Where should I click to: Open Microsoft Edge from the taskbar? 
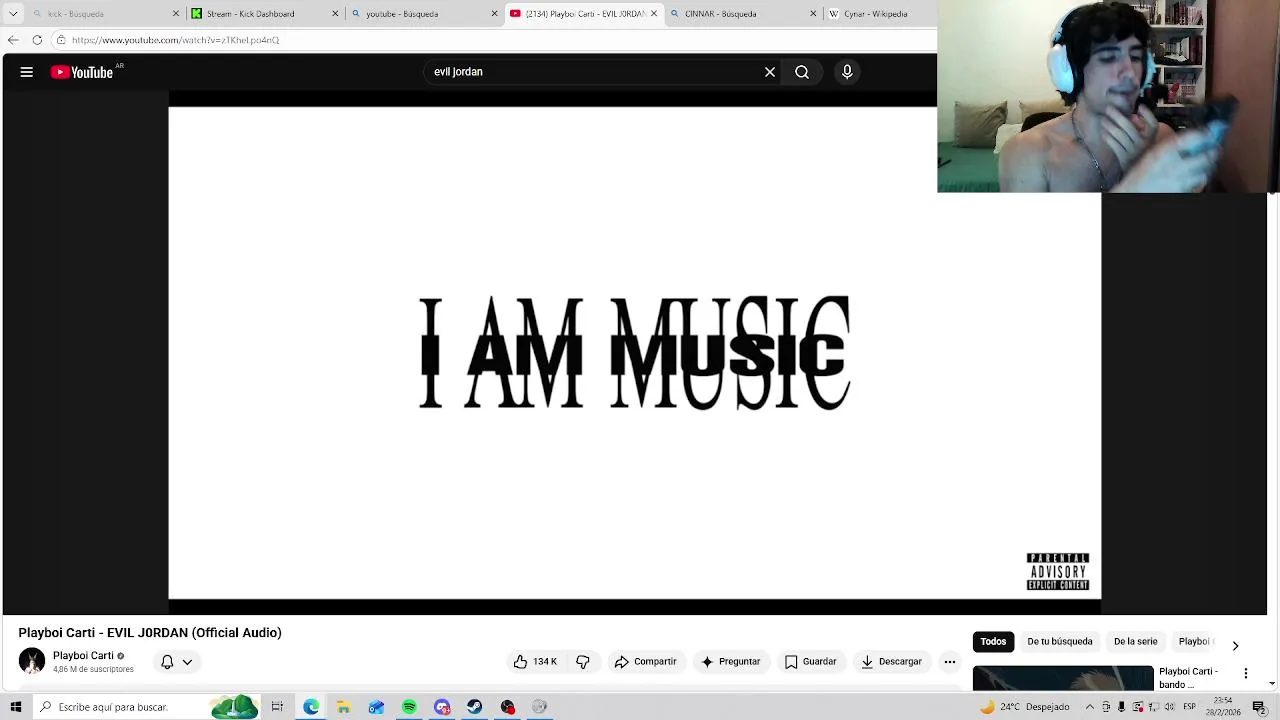point(311,707)
